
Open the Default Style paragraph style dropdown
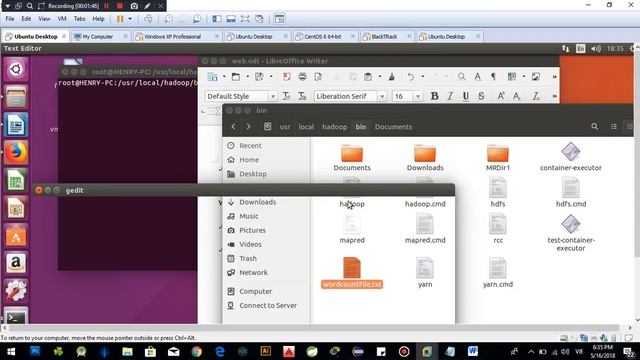tap(273, 96)
